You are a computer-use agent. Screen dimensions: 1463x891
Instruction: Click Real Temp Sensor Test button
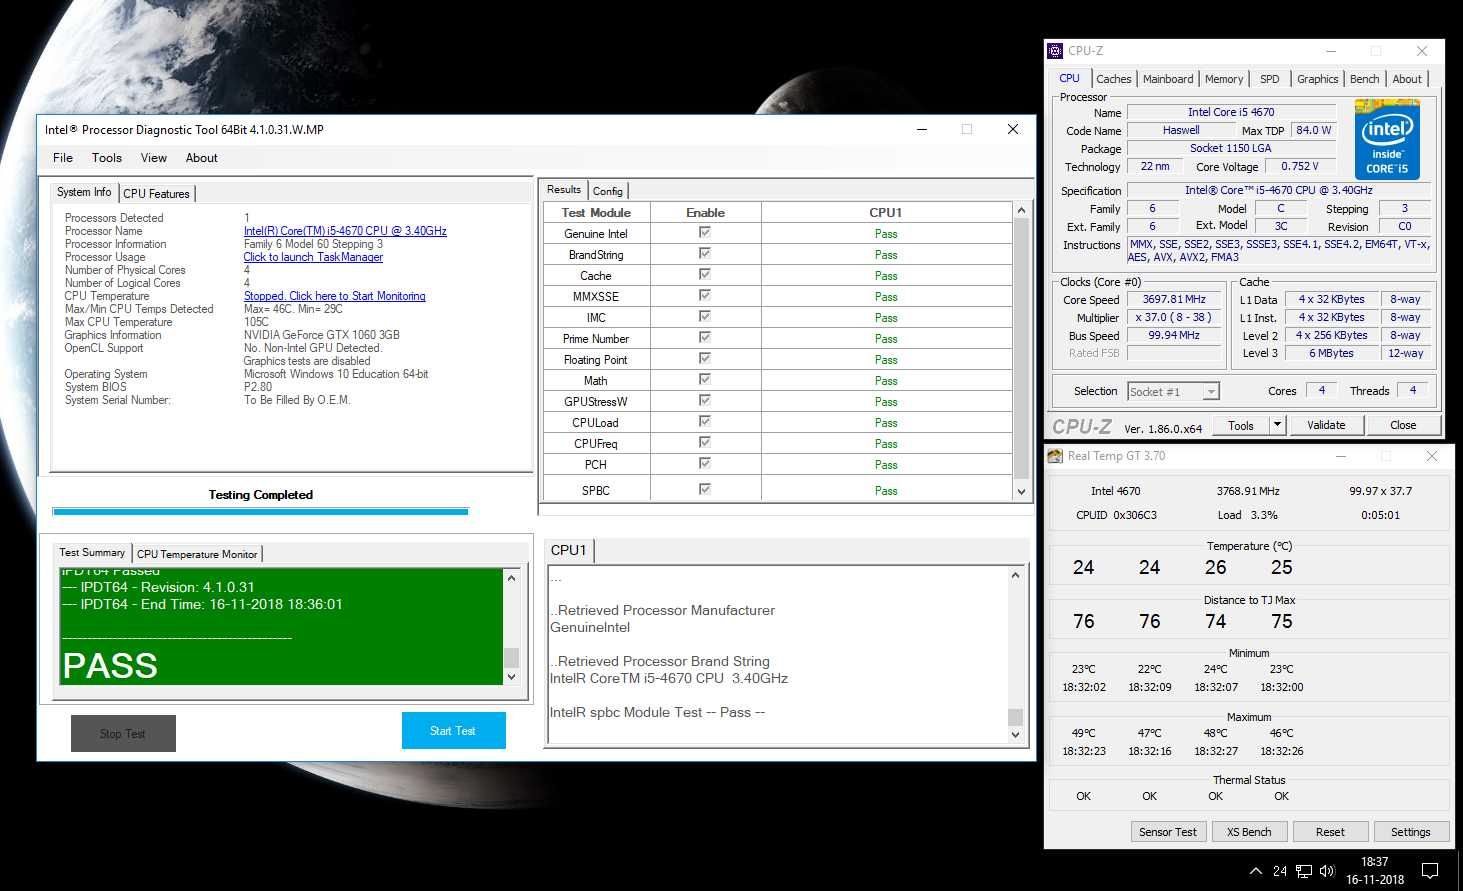tap(1168, 832)
